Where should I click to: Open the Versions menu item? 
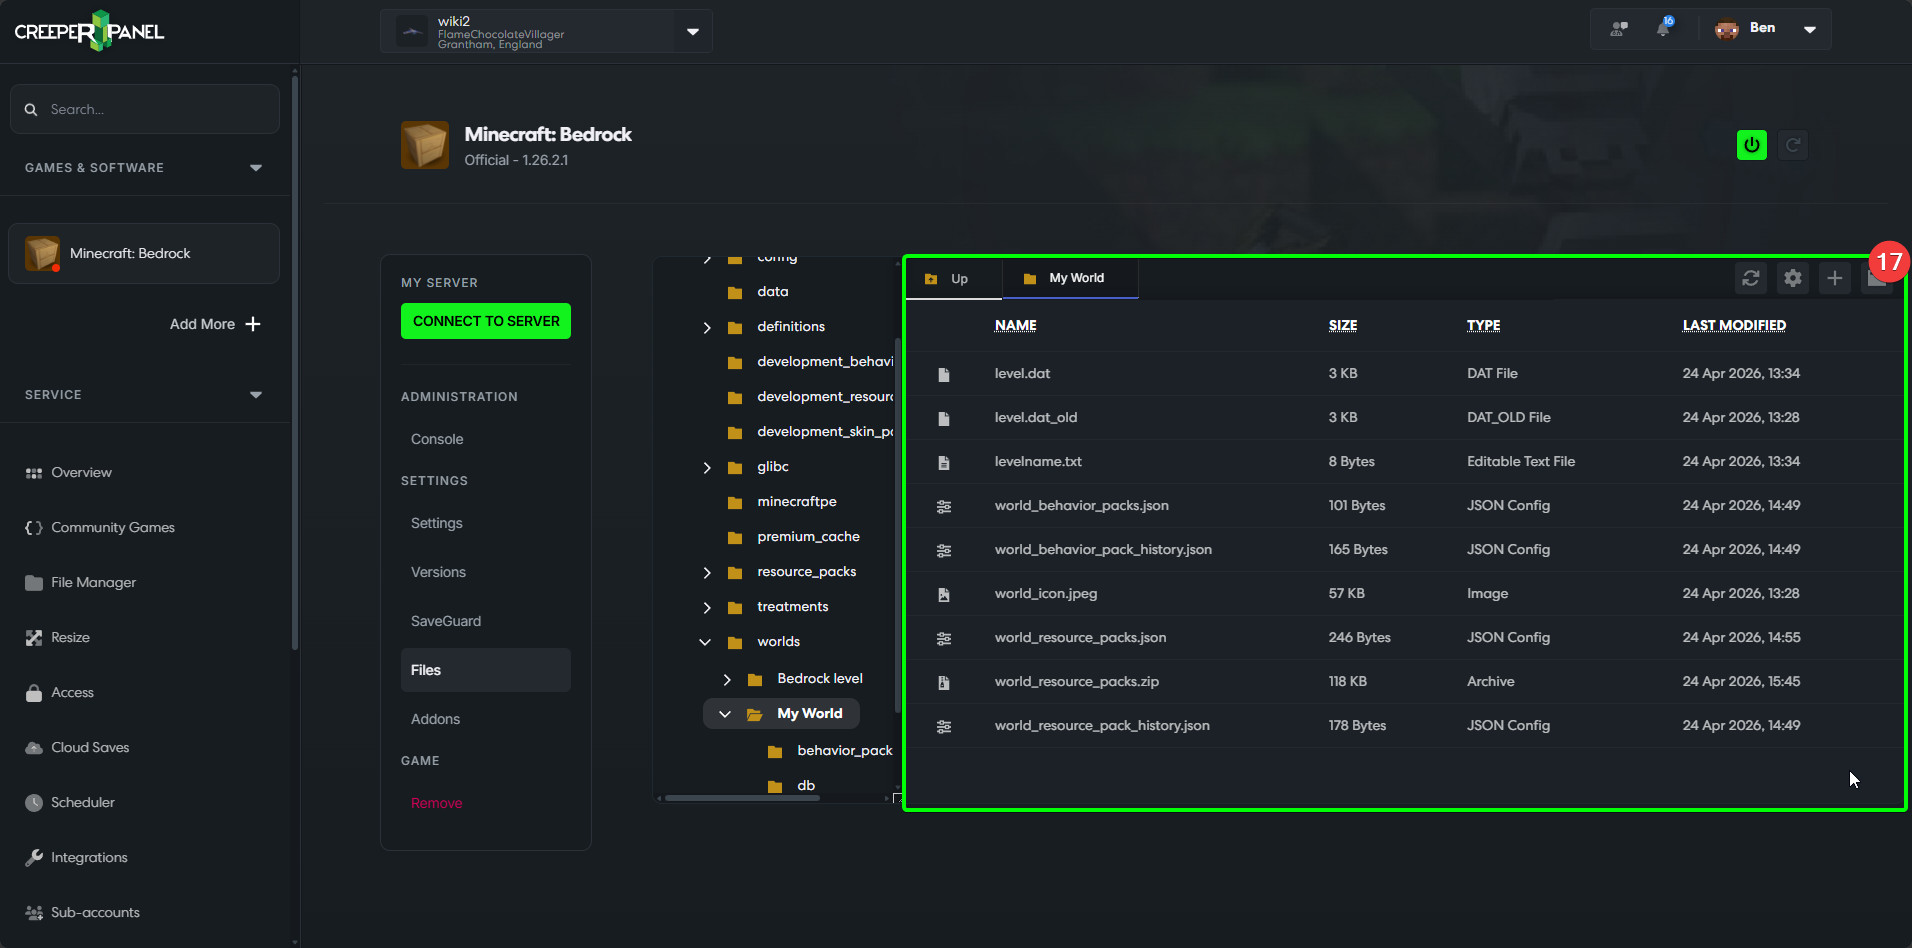438,572
